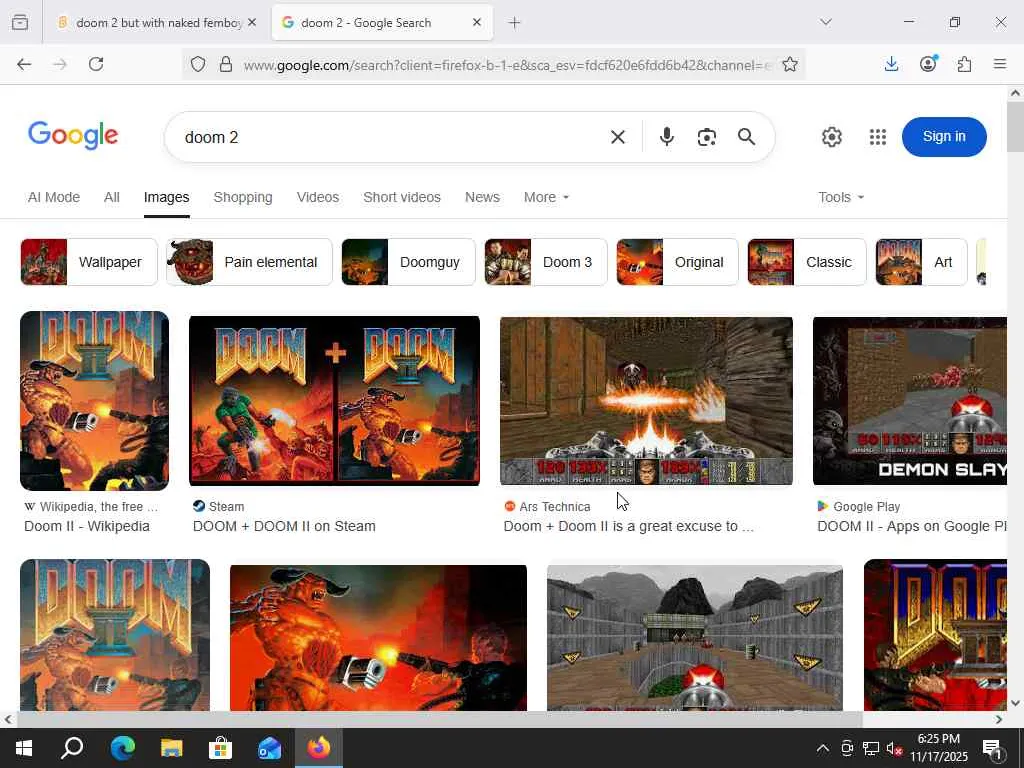Click the forward navigation arrow
The image size is (1024, 768).
click(x=60, y=65)
